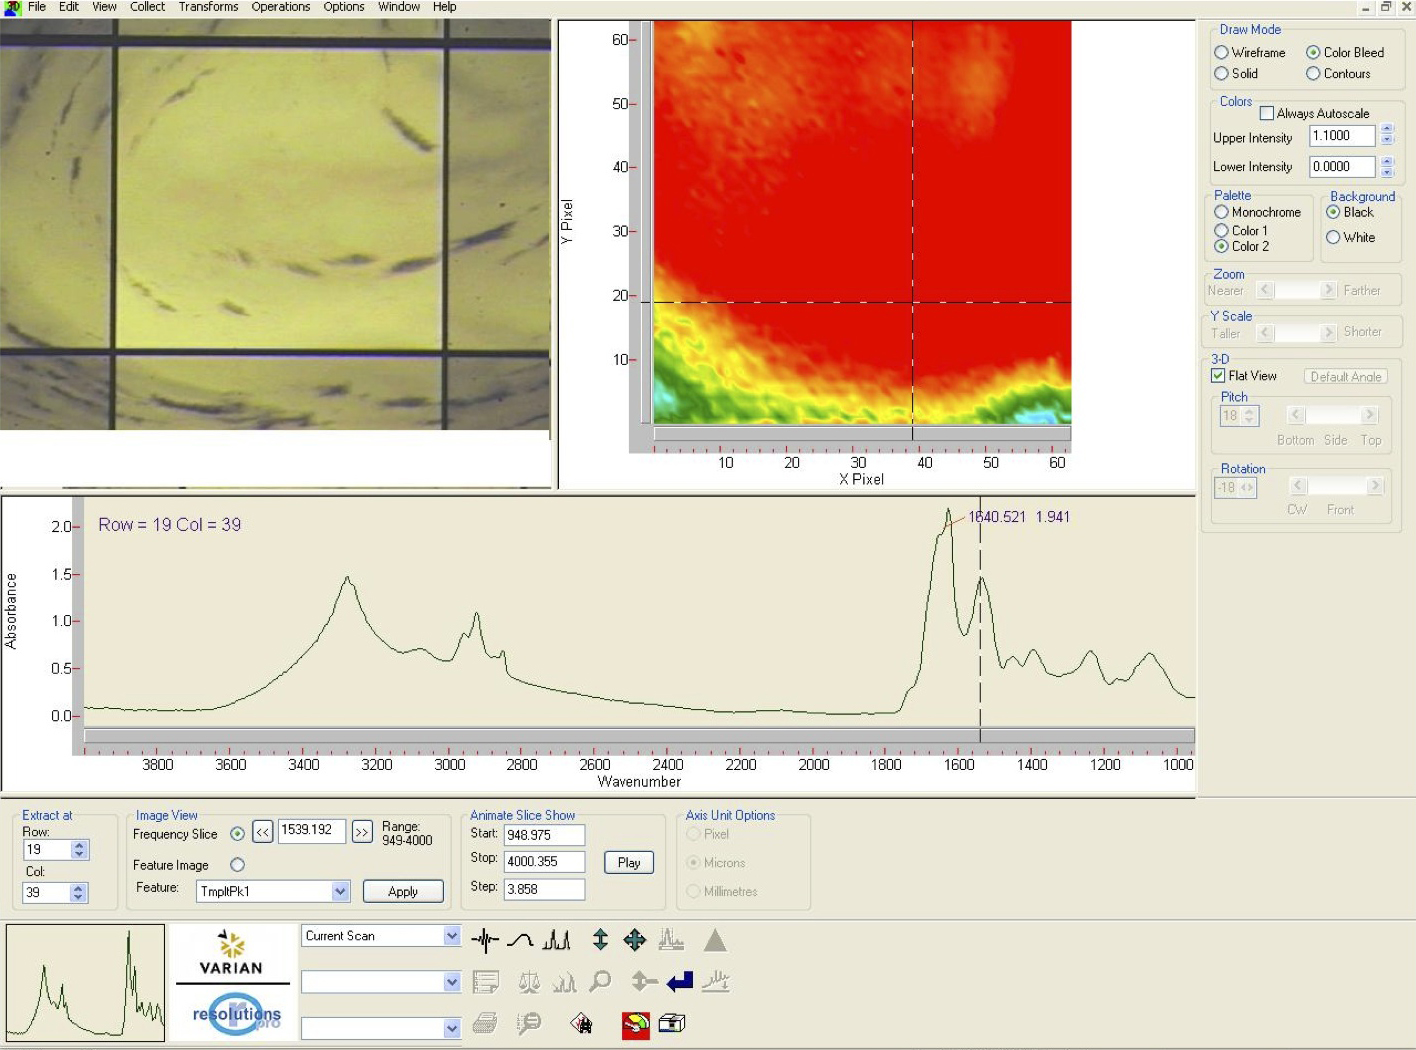The width and height of the screenshot is (1416, 1050).
Task: Select the Feature Image radio button
Action: [237, 865]
